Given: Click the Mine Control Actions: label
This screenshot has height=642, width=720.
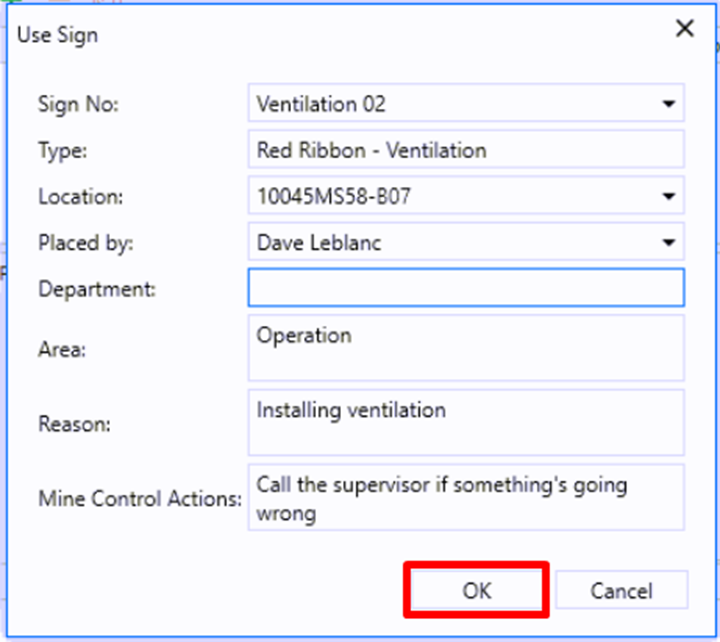Looking at the screenshot, I should (139, 498).
